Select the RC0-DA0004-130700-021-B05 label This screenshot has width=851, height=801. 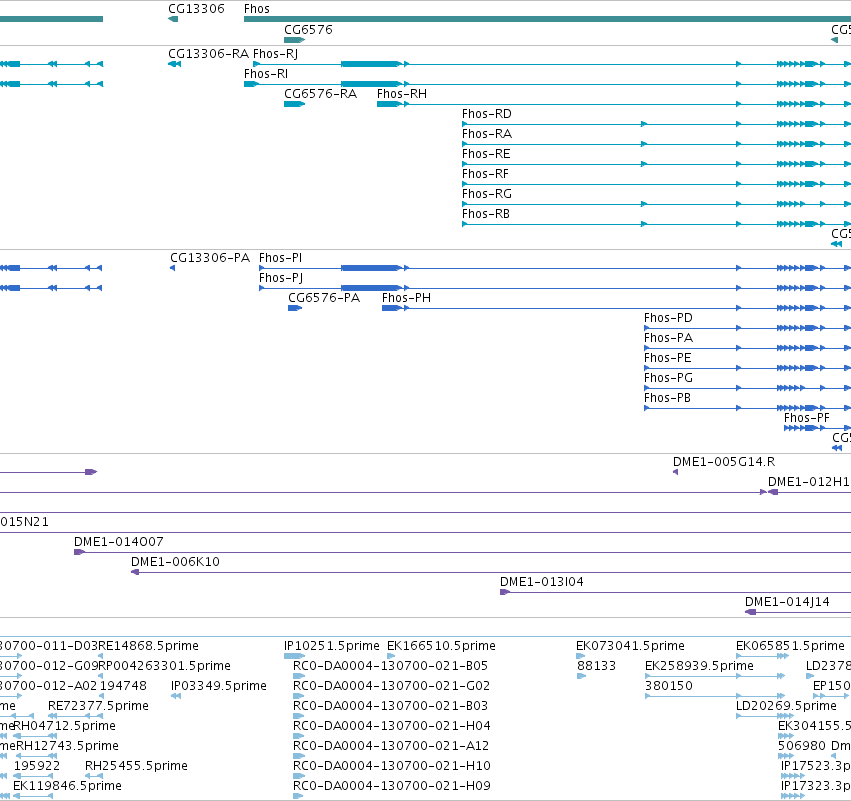click(390, 666)
